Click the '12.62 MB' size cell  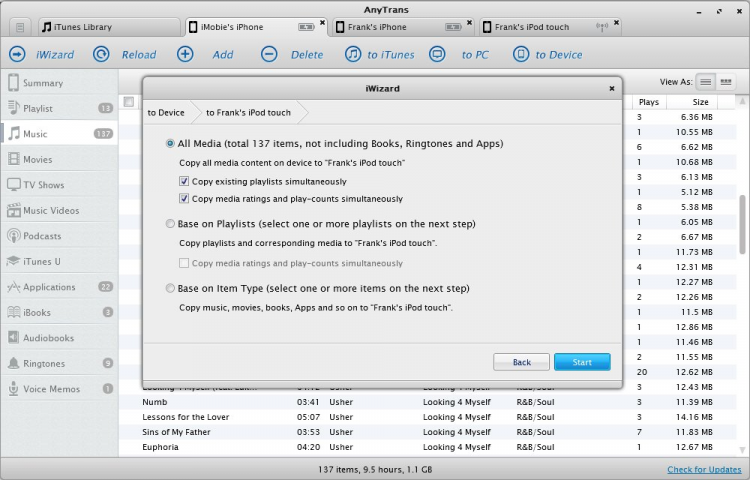694,372
